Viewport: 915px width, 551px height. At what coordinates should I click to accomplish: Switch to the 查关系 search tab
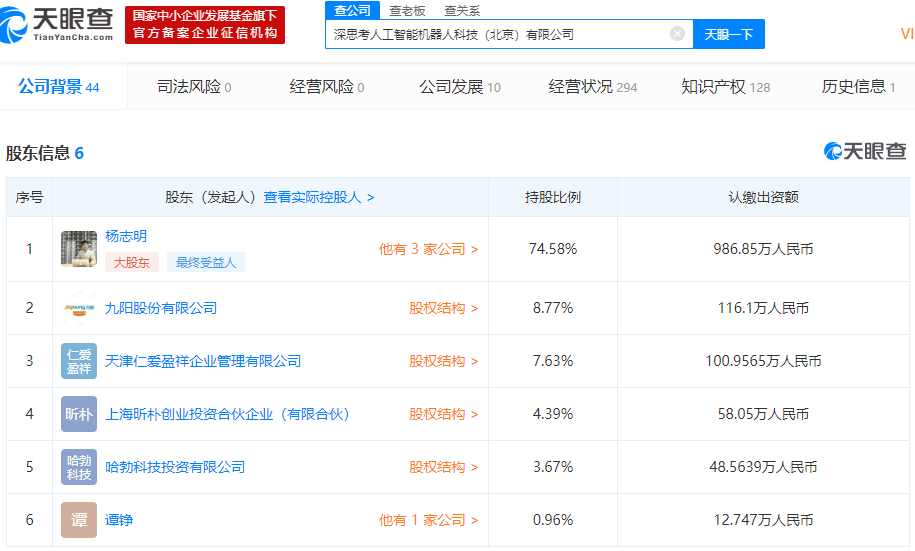(x=462, y=10)
